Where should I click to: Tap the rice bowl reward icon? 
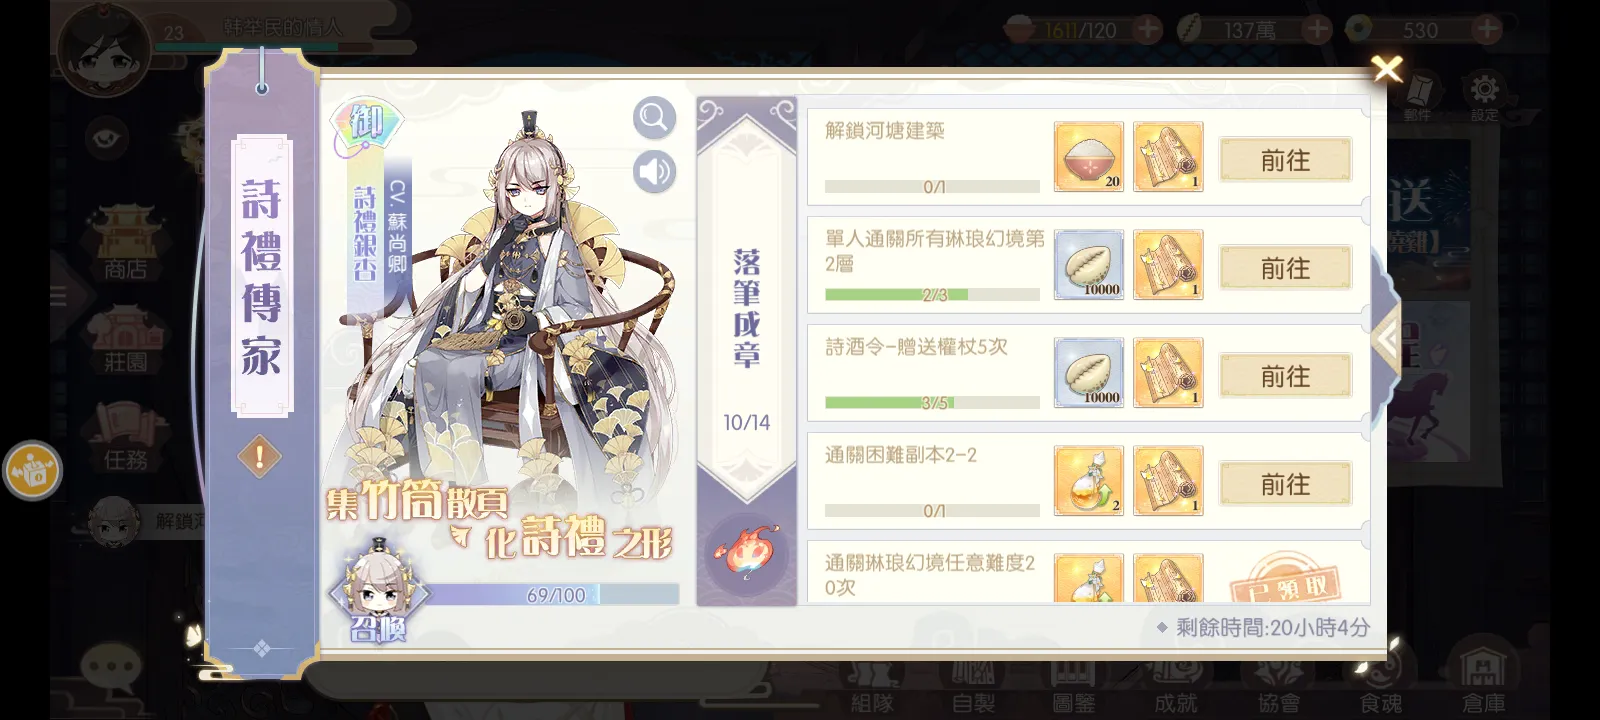[1089, 157]
